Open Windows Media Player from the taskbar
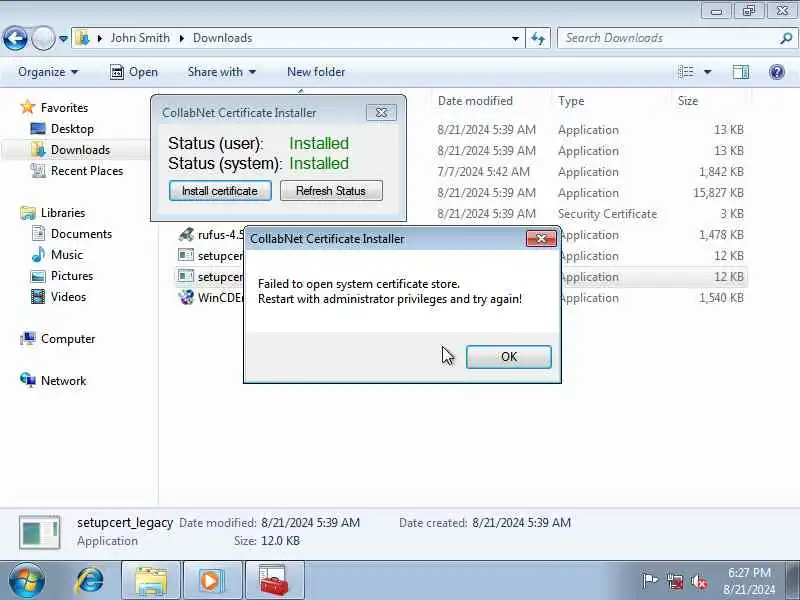Viewport: 800px width, 600px height. tap(212, 581)
